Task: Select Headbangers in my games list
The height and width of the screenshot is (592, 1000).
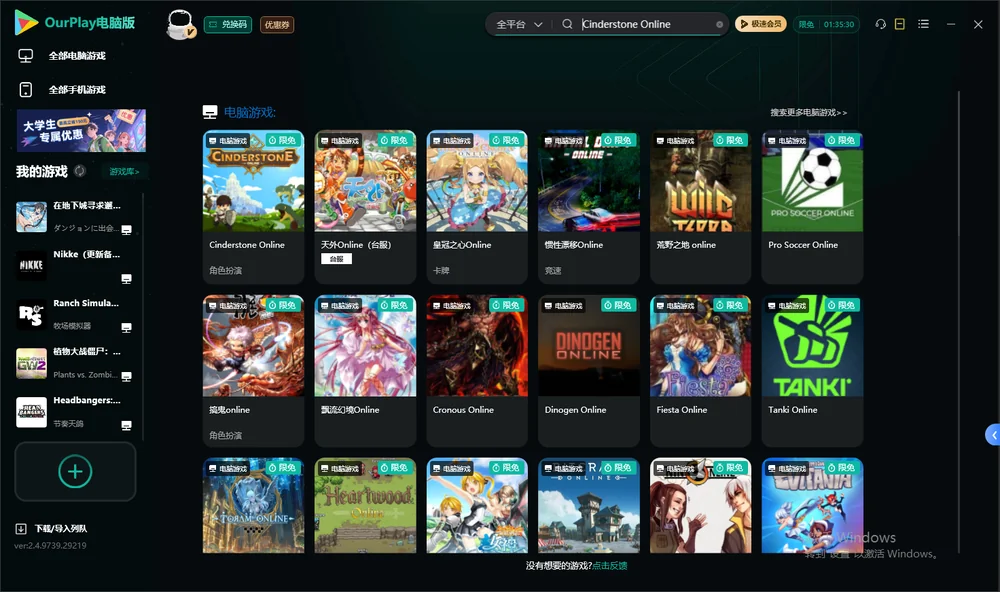Action: [75, 412]
